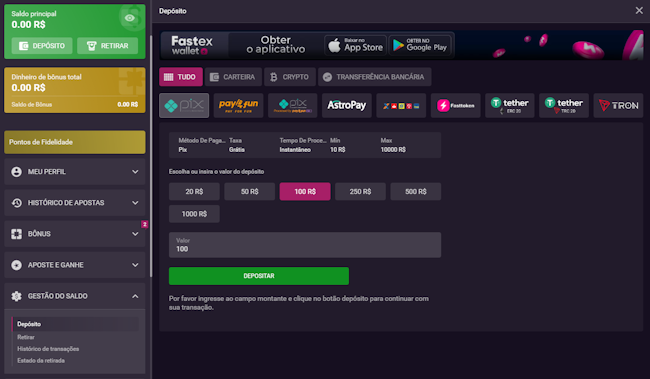Expand the BÔNUS section chevron
Screen dimensions: 650x379
coord(135,234)
